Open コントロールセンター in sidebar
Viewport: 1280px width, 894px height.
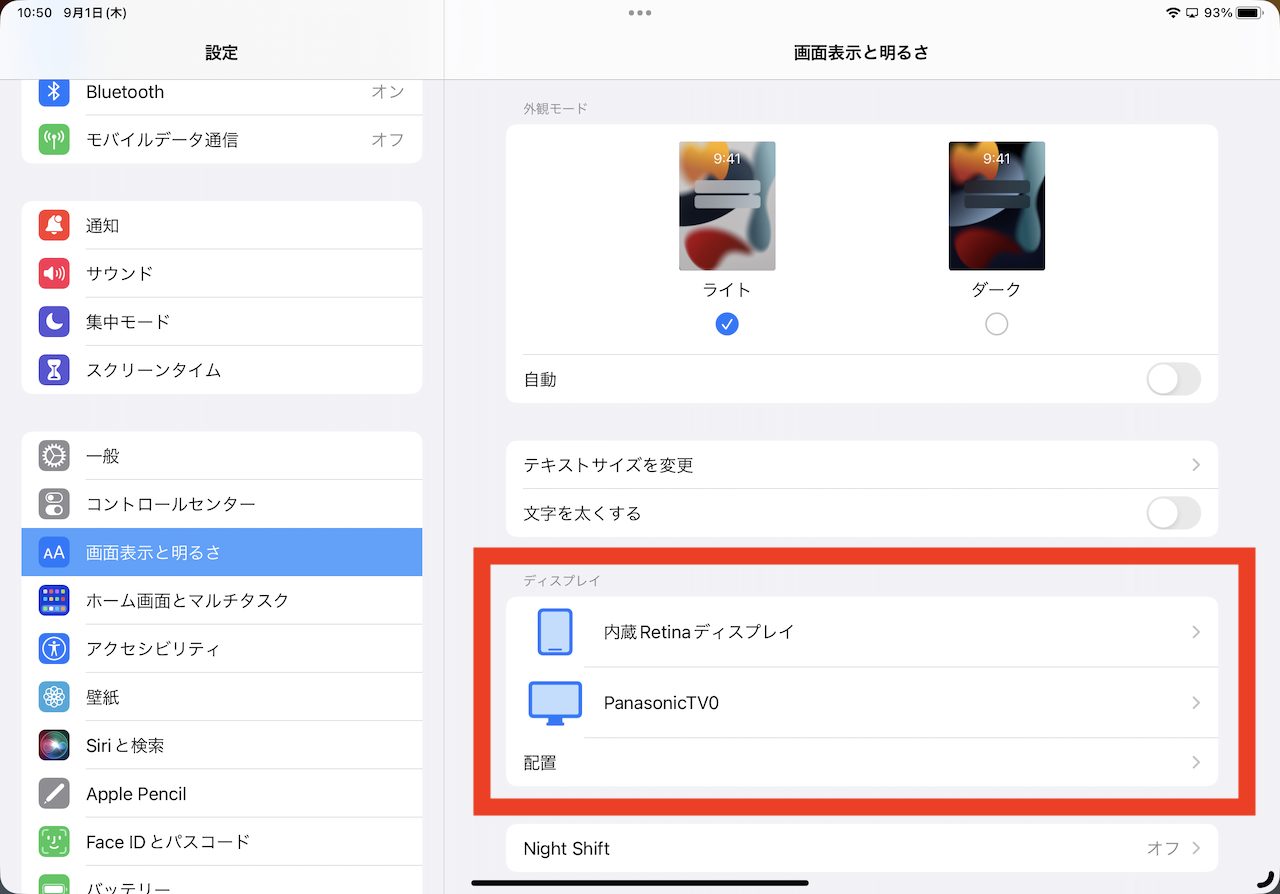point(222,504)
